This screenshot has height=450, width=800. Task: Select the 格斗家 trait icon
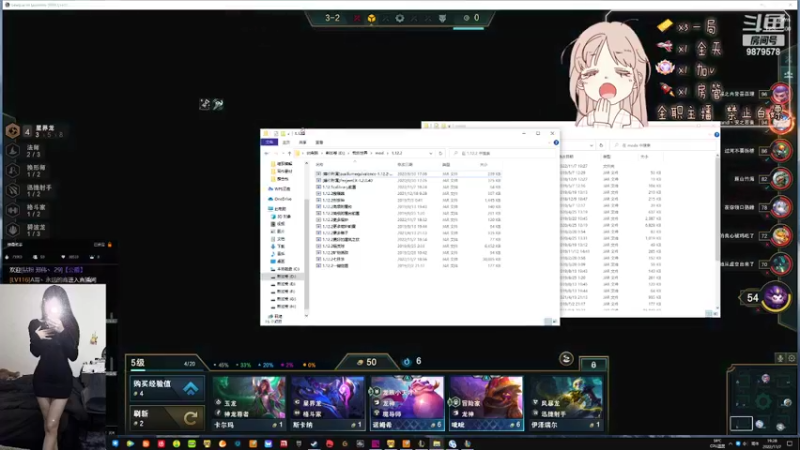pos(13,210)
